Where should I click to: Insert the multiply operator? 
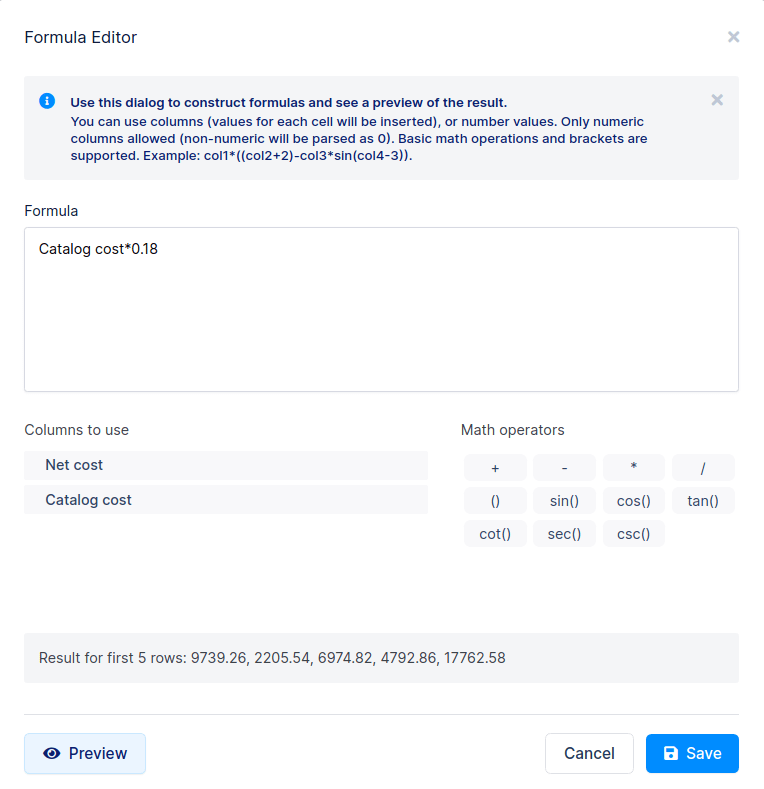coord(634,468)
